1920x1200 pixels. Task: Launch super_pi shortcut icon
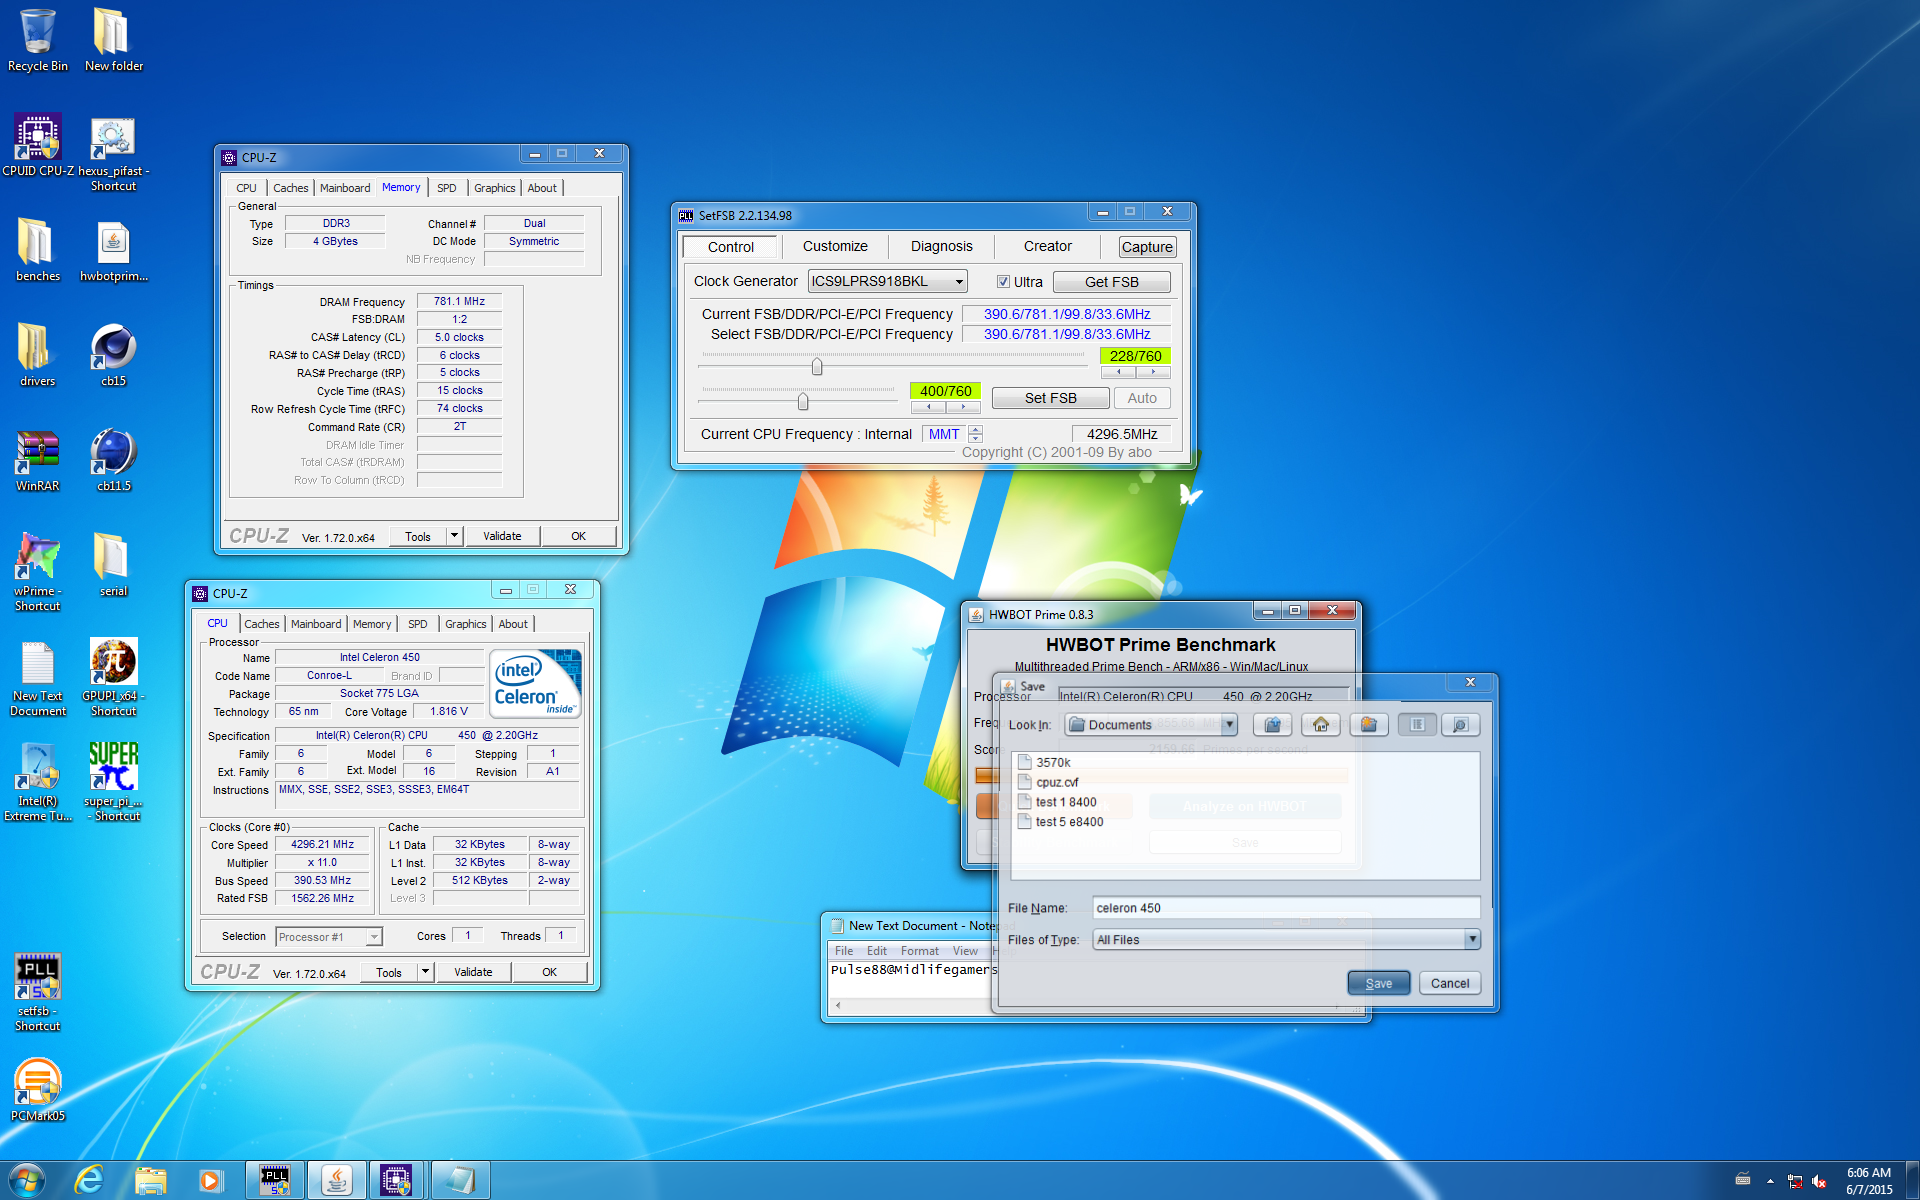pyautogui.click(x=113, y=782)
